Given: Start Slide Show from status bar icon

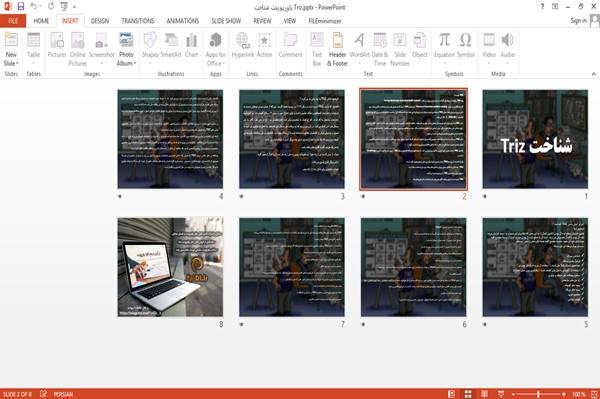Looking at the screenshot, I should (x=501, y=394).
